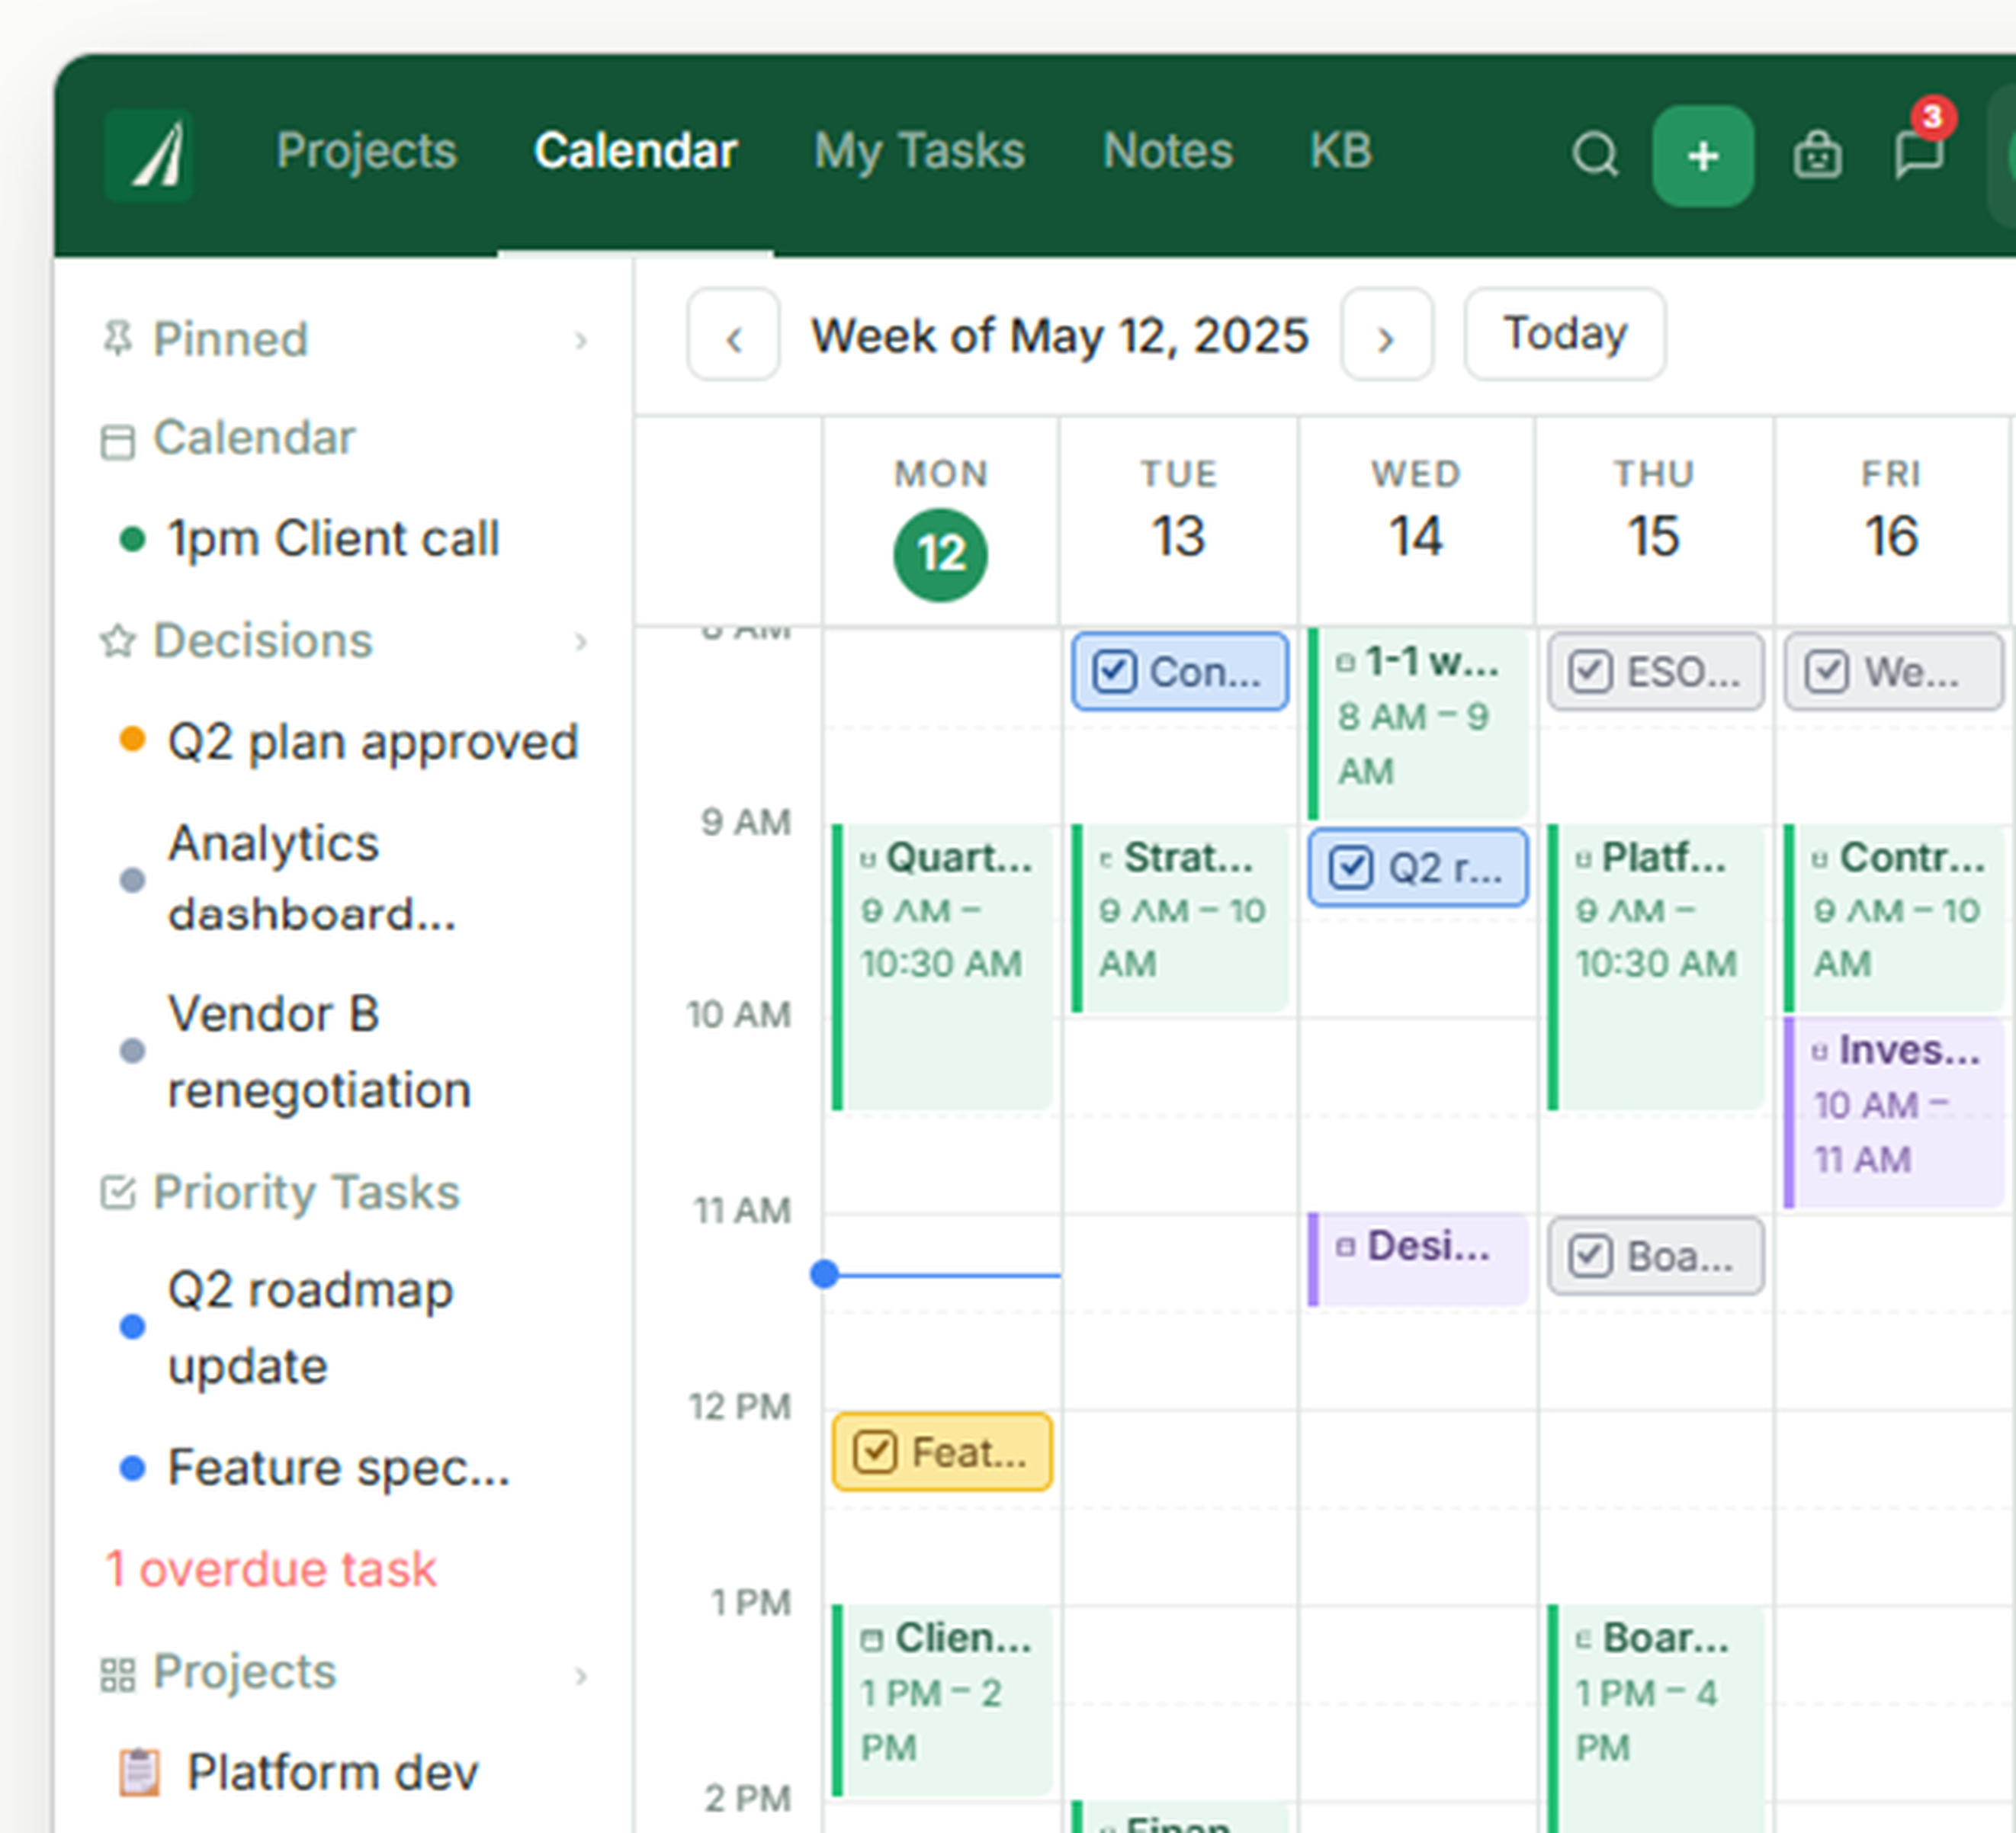Image resolution: width=2016 pixels, height=1833 pixels.
Task: Click the Decisions section heading
Action: 262,641
